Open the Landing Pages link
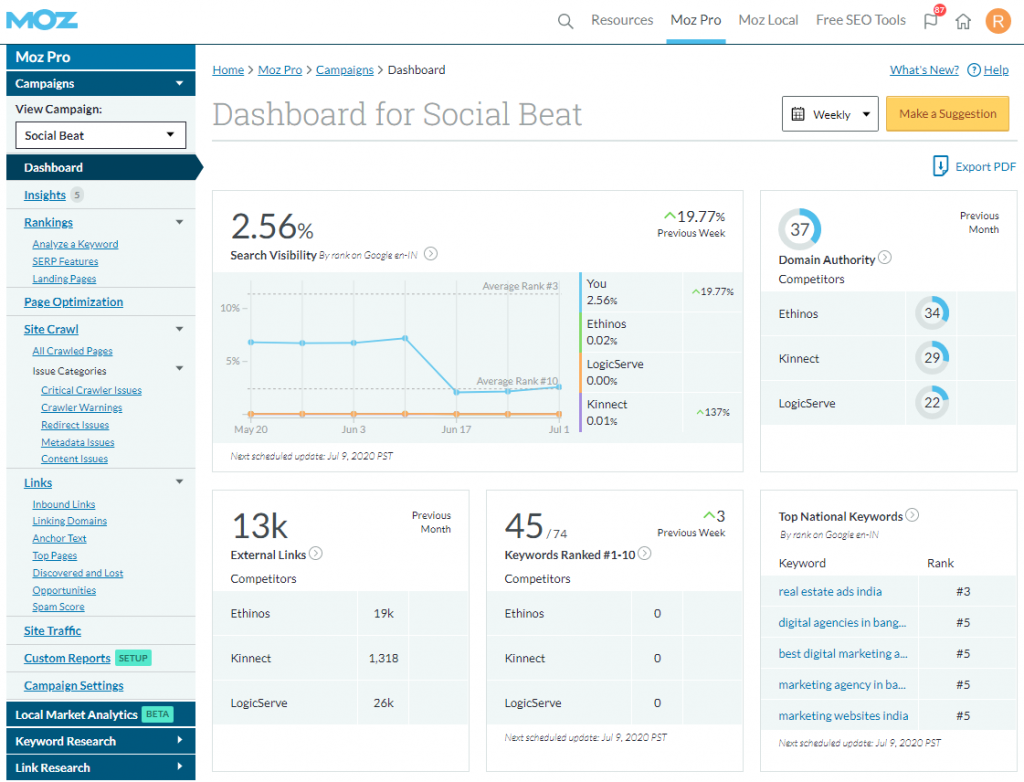Image resolution: width=1024 pixels, height=782 pixels. (x=64, y=279)
